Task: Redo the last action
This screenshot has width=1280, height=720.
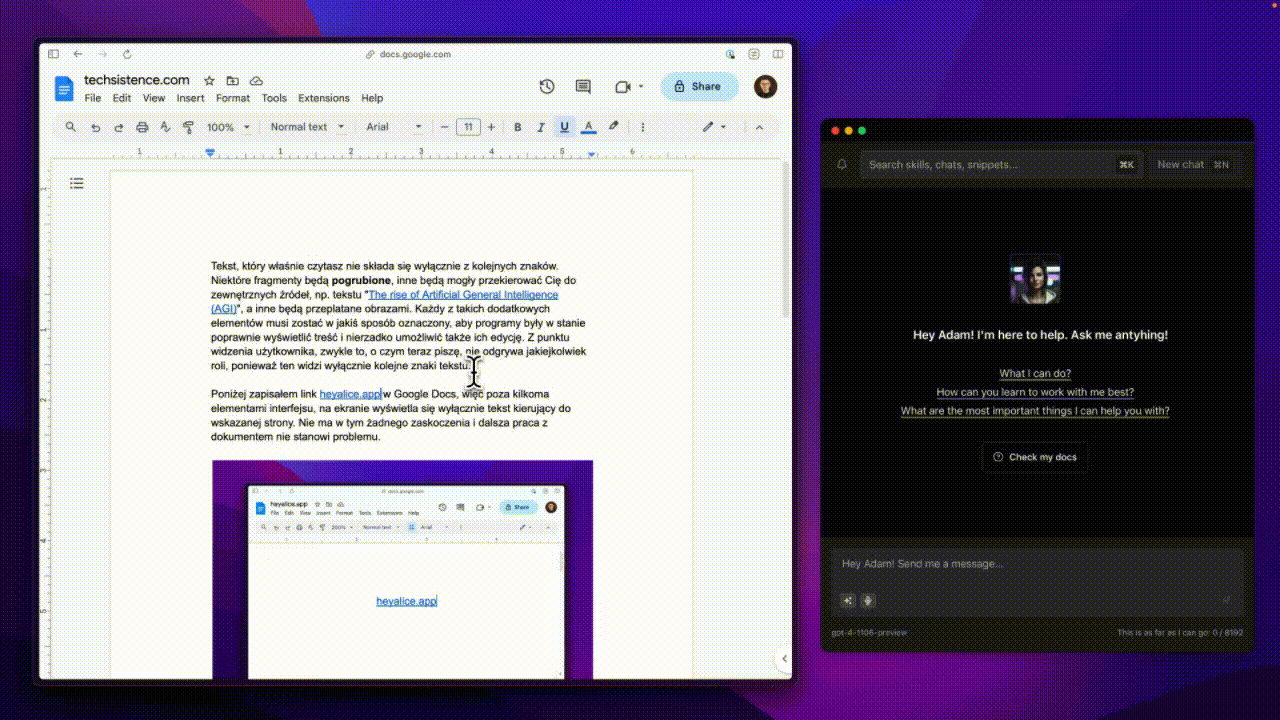Action: pos(118,127)
